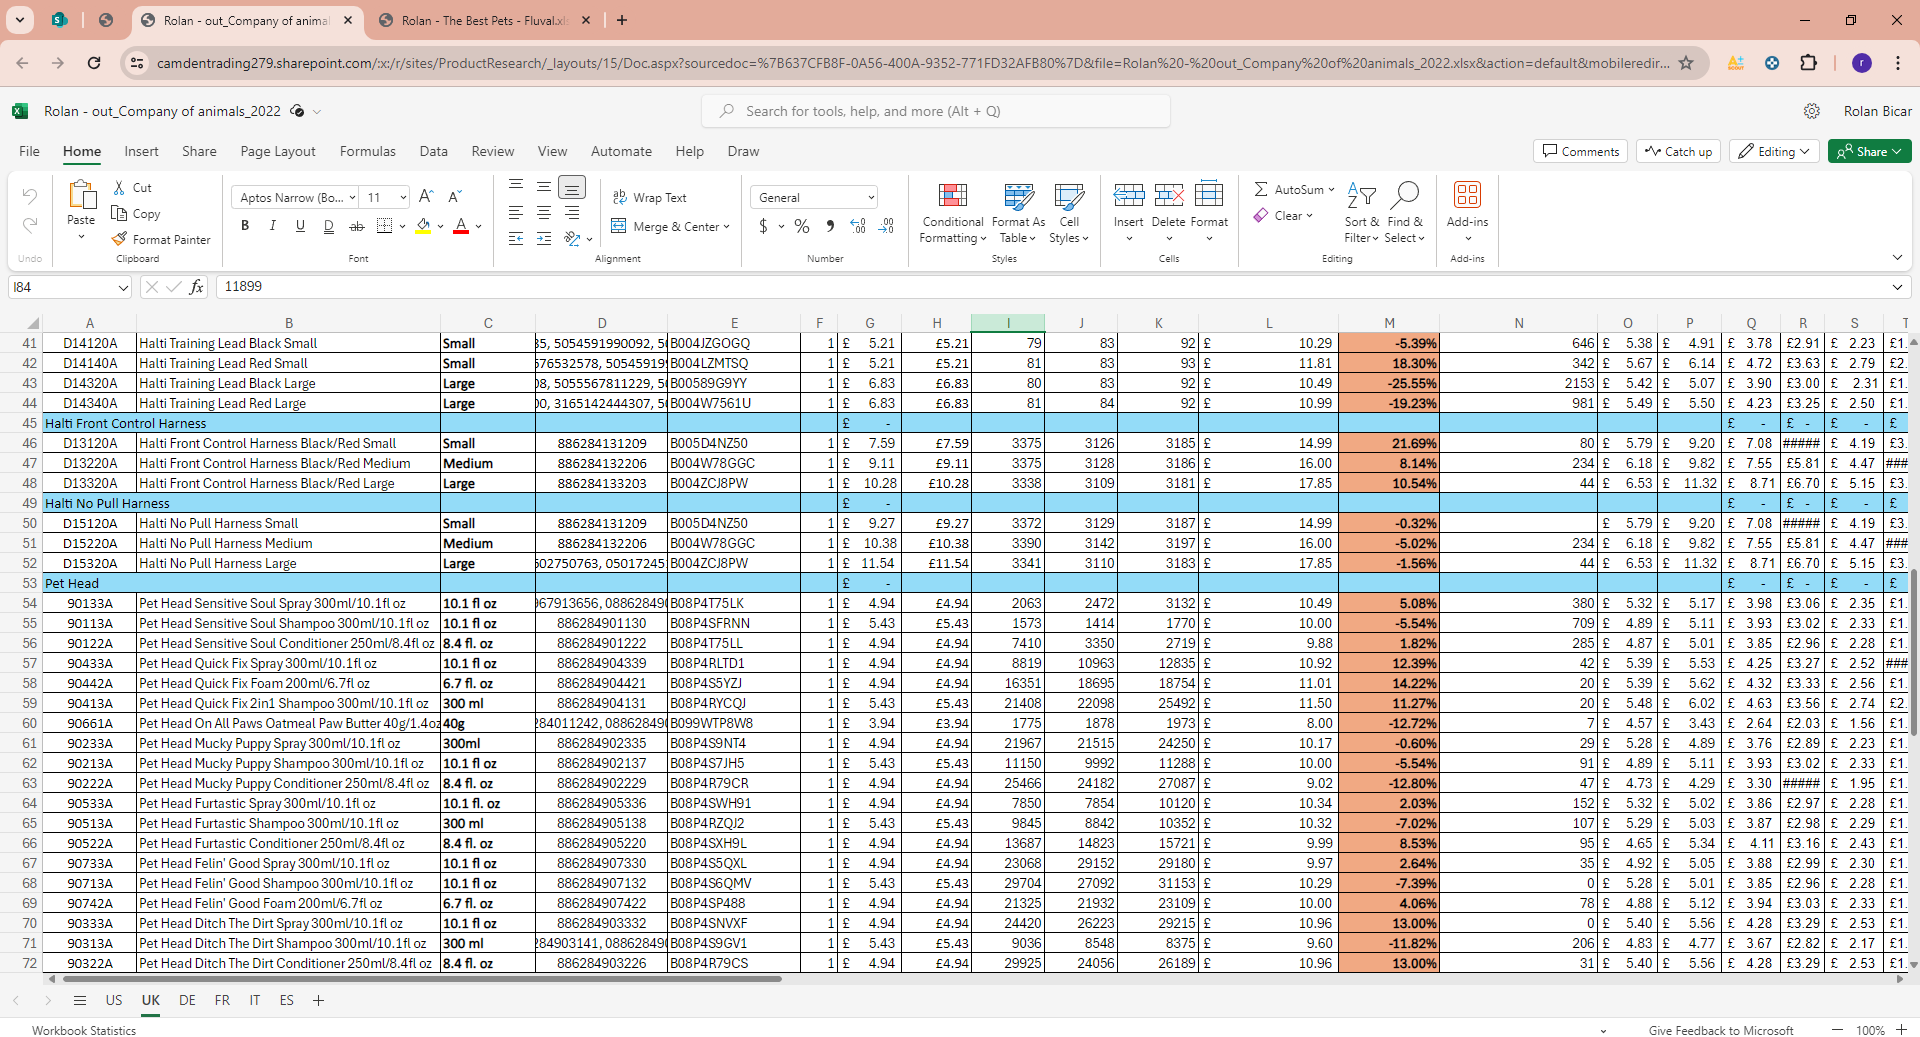Open Excel settings gear icon
Viewport: 1920px width, 1037px height.
pos(1811,111)
